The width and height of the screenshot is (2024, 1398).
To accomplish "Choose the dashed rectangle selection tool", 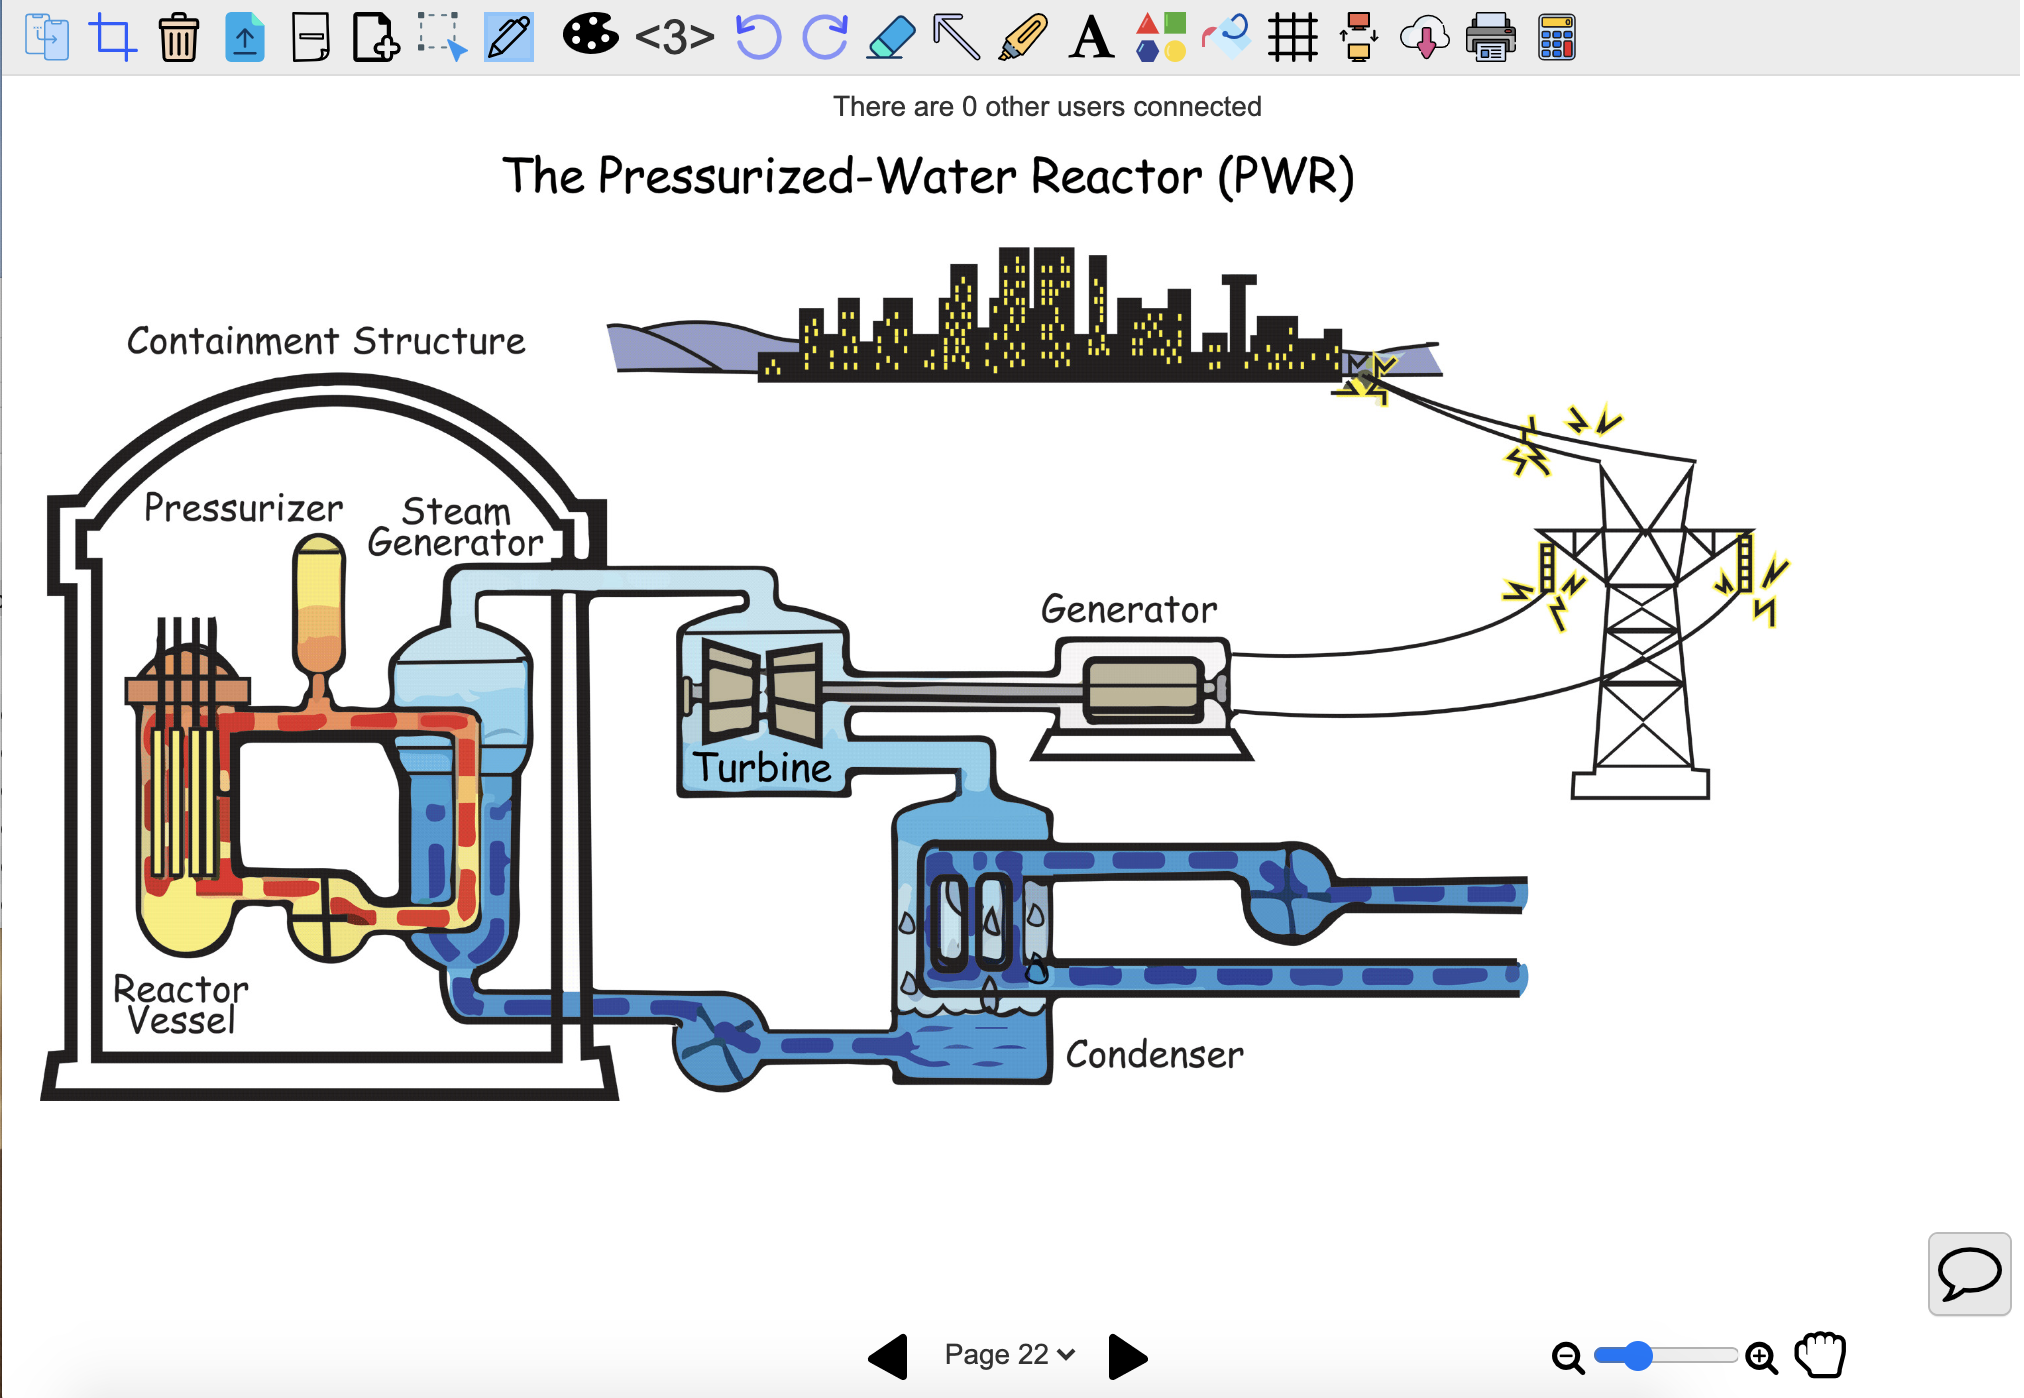I will [x=442, y=37].
